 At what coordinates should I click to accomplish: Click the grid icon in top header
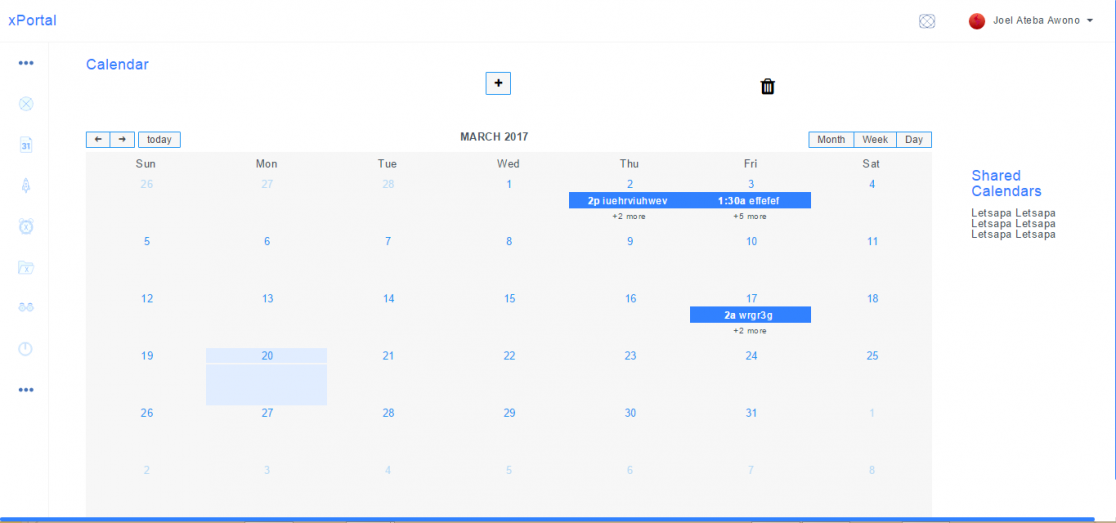click(927, 21)
